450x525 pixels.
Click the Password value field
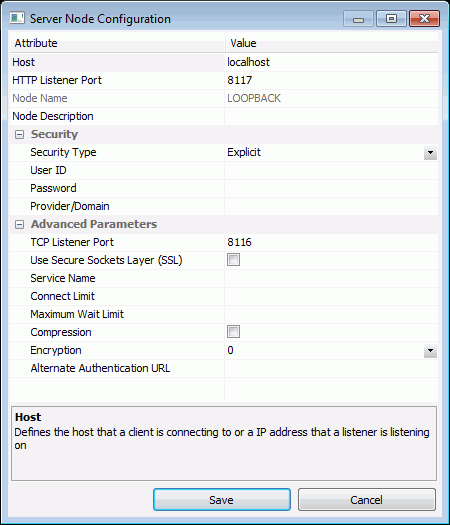[331, 189]
